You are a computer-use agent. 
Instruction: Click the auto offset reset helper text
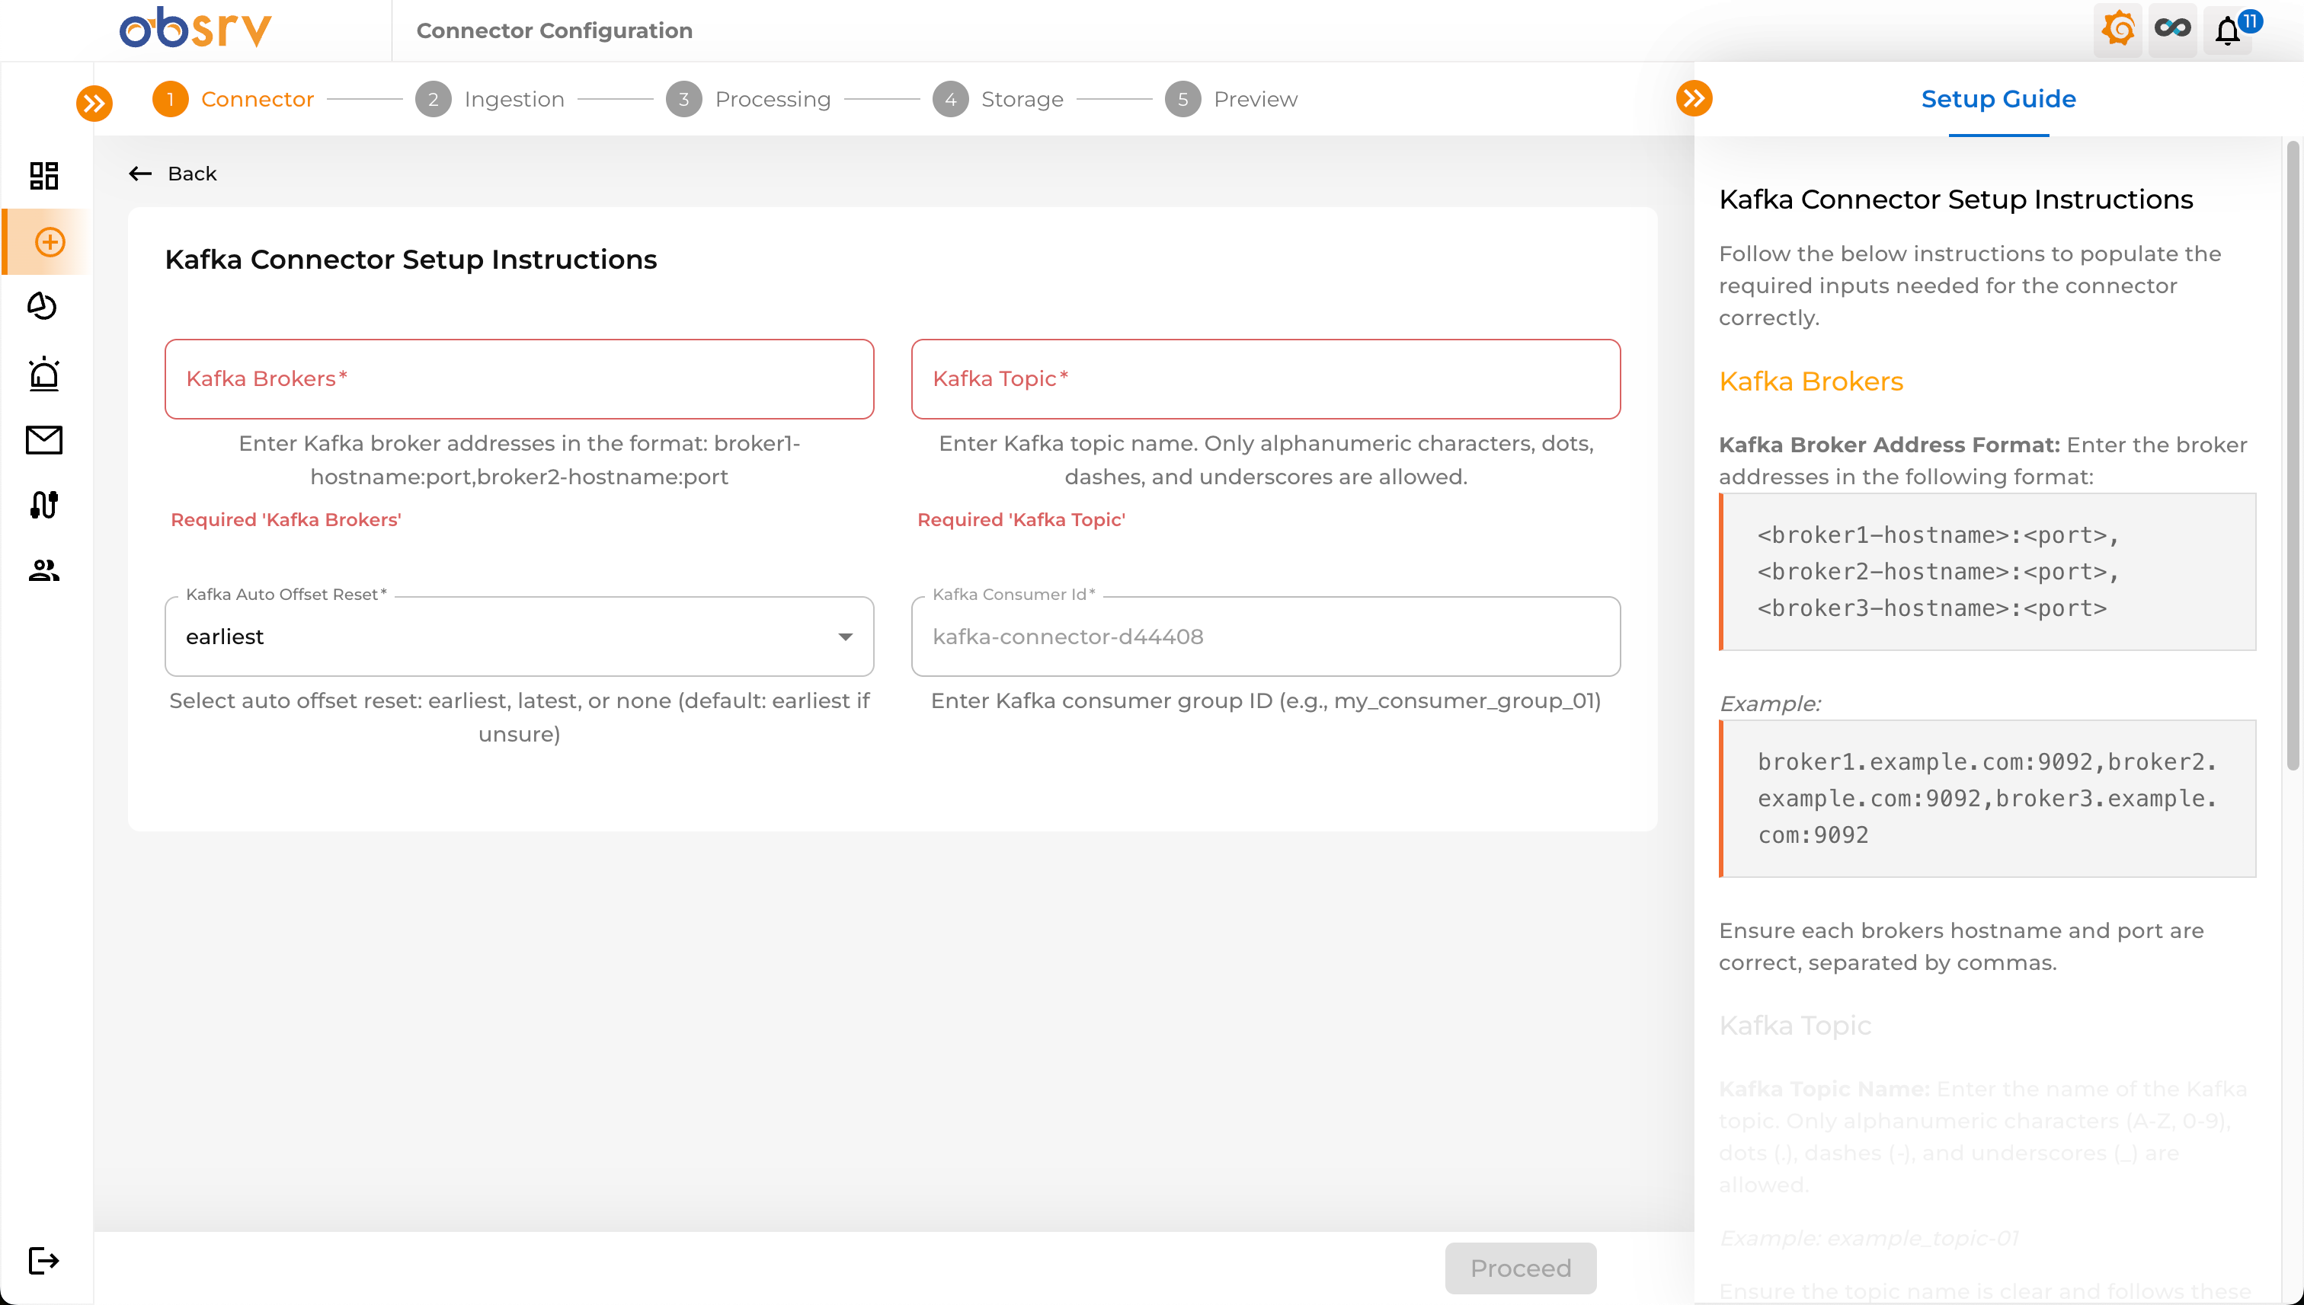click(519, 717)
